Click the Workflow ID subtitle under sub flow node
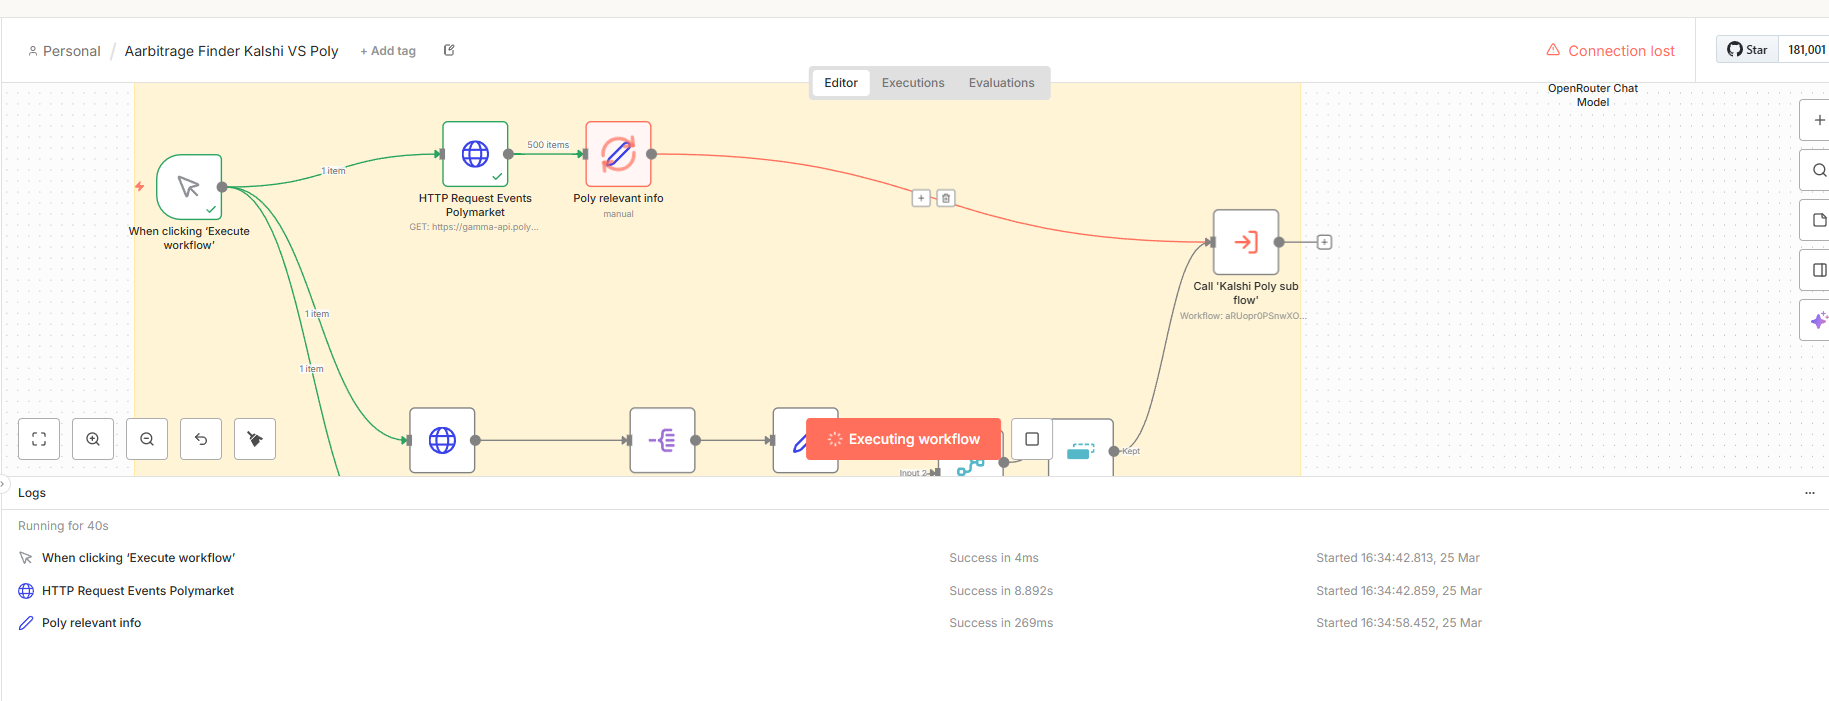The image size is (1829, 701). coord(1243,316)
